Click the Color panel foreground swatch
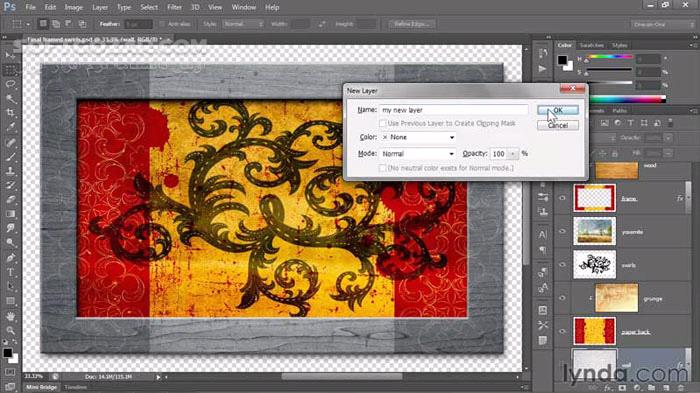The width and height of the screenshot is (700, 393). 562,59
